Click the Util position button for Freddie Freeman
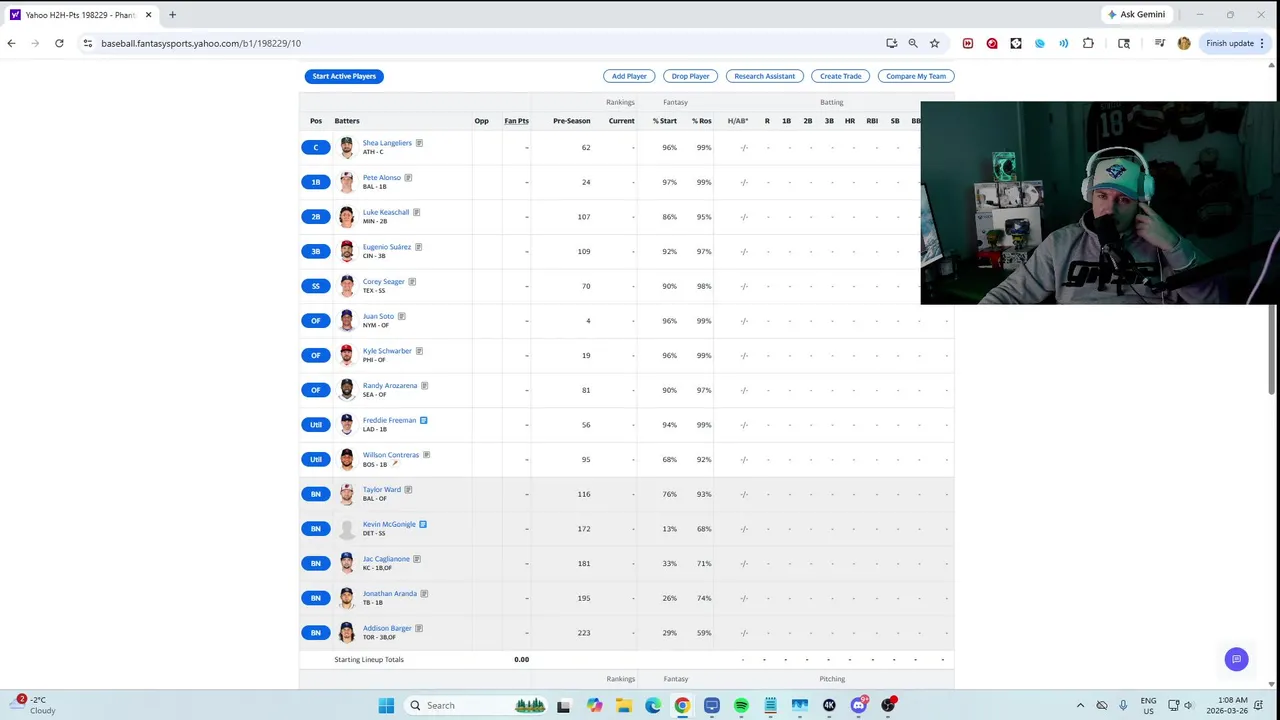Image resolution: width=1280 pixels, height=720 pixels. point(316,424)
